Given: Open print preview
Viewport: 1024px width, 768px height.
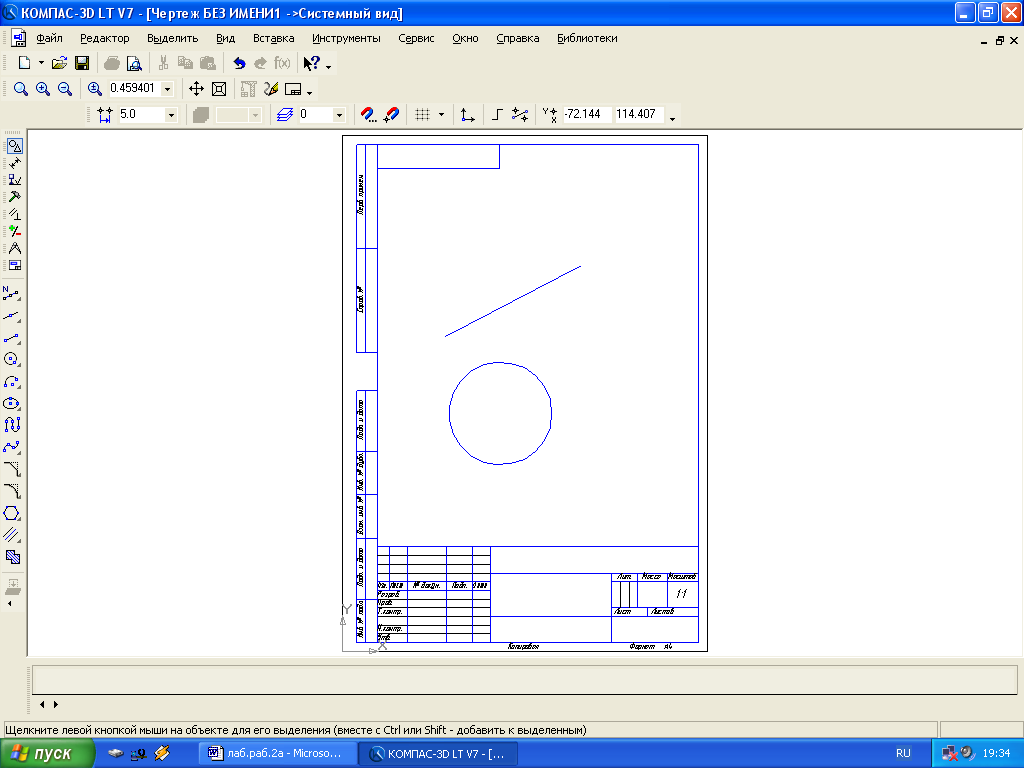Looking at the screenshot, I should click(134, 63).
